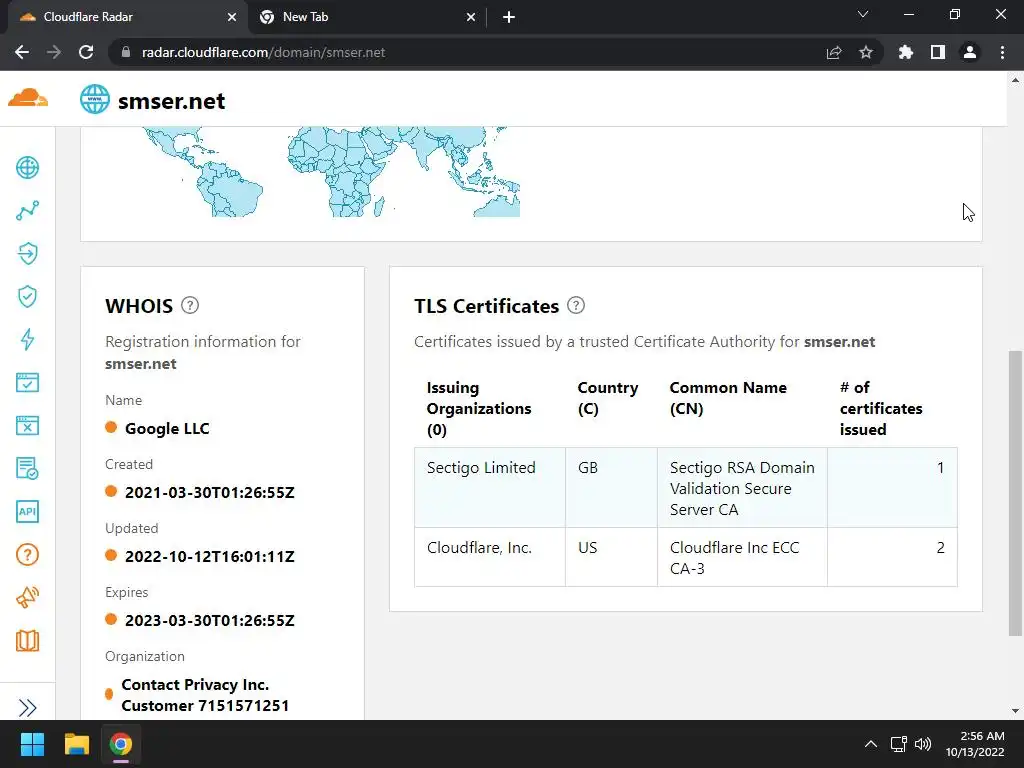Open the book documentation sidebar icon

[x=27, y=641]
